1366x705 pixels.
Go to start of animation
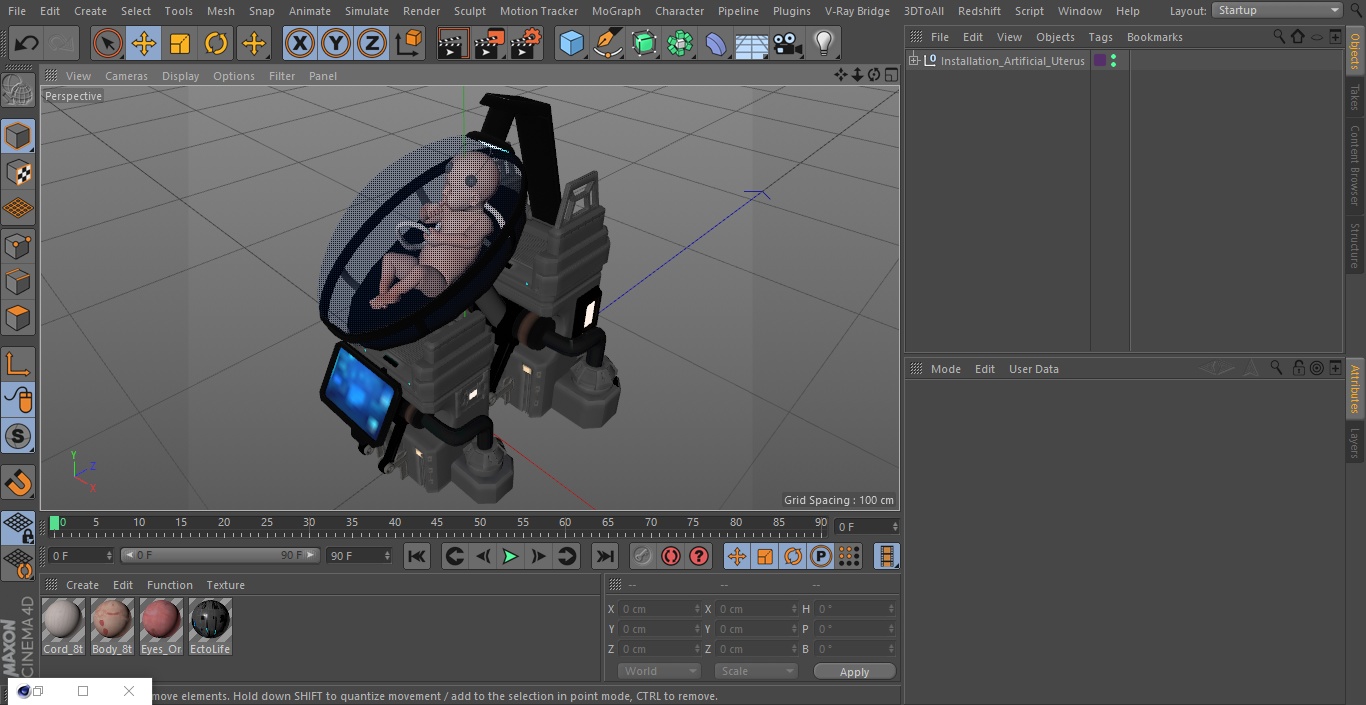pyautogui.click(x=417, y=556)
